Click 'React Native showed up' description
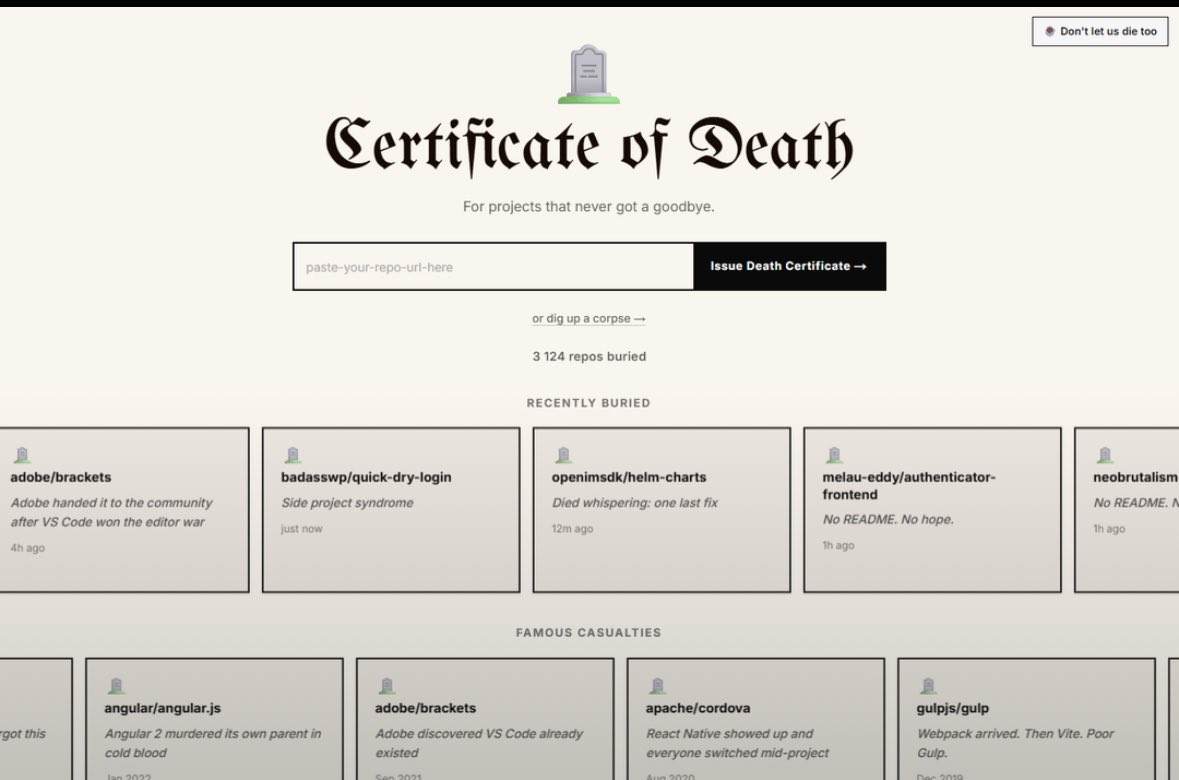 click(737, 743)
